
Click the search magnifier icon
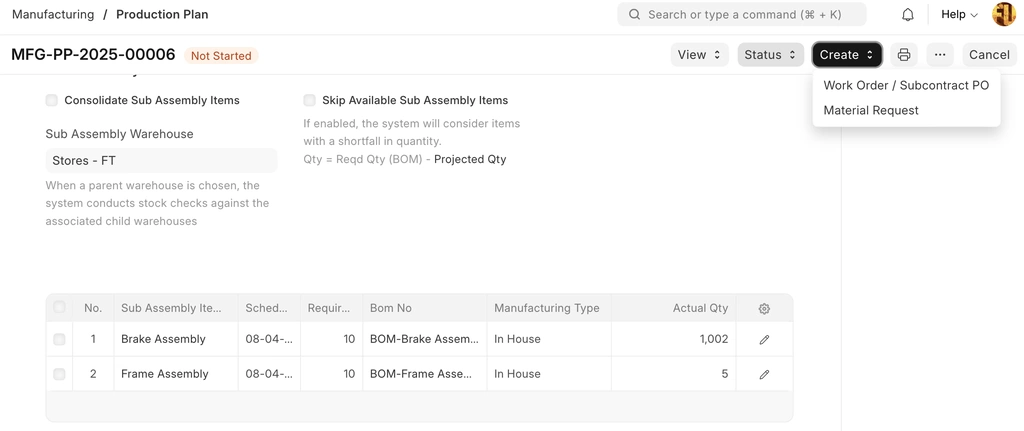(634, 15)
